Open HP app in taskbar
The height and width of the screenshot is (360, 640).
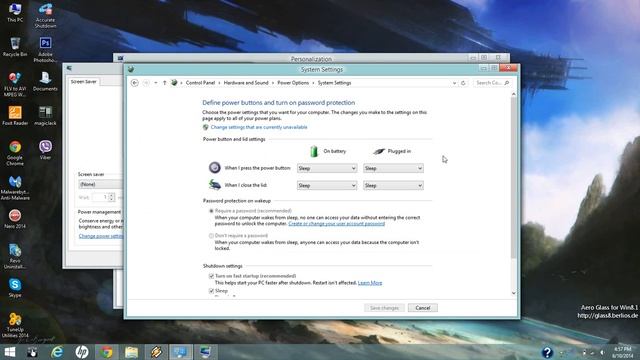click(82, 352)
